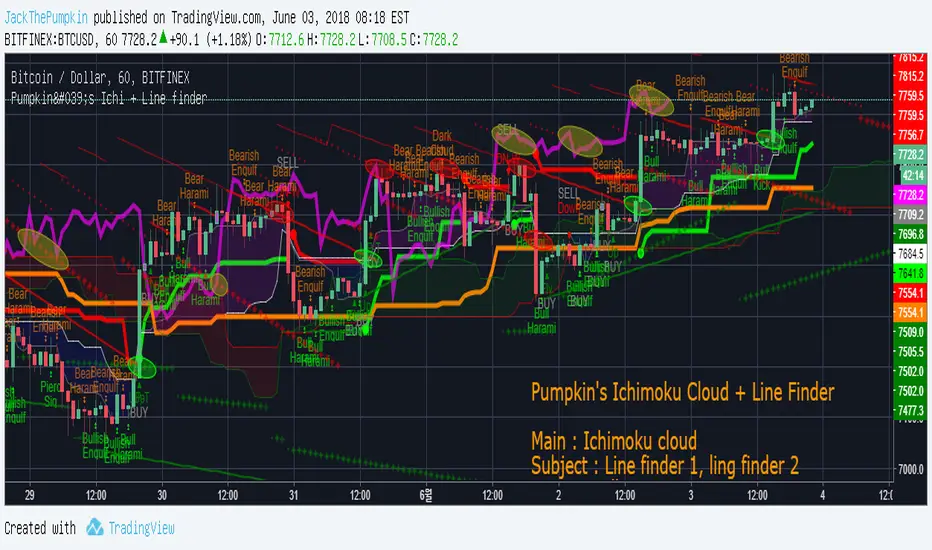
Task: Click the 7756.7 red price label
Action: (x=910, y=135)
